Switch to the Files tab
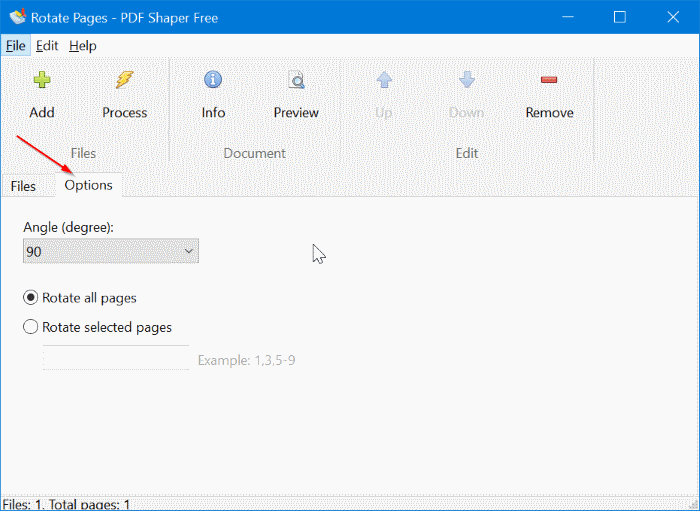 (23, 186)
